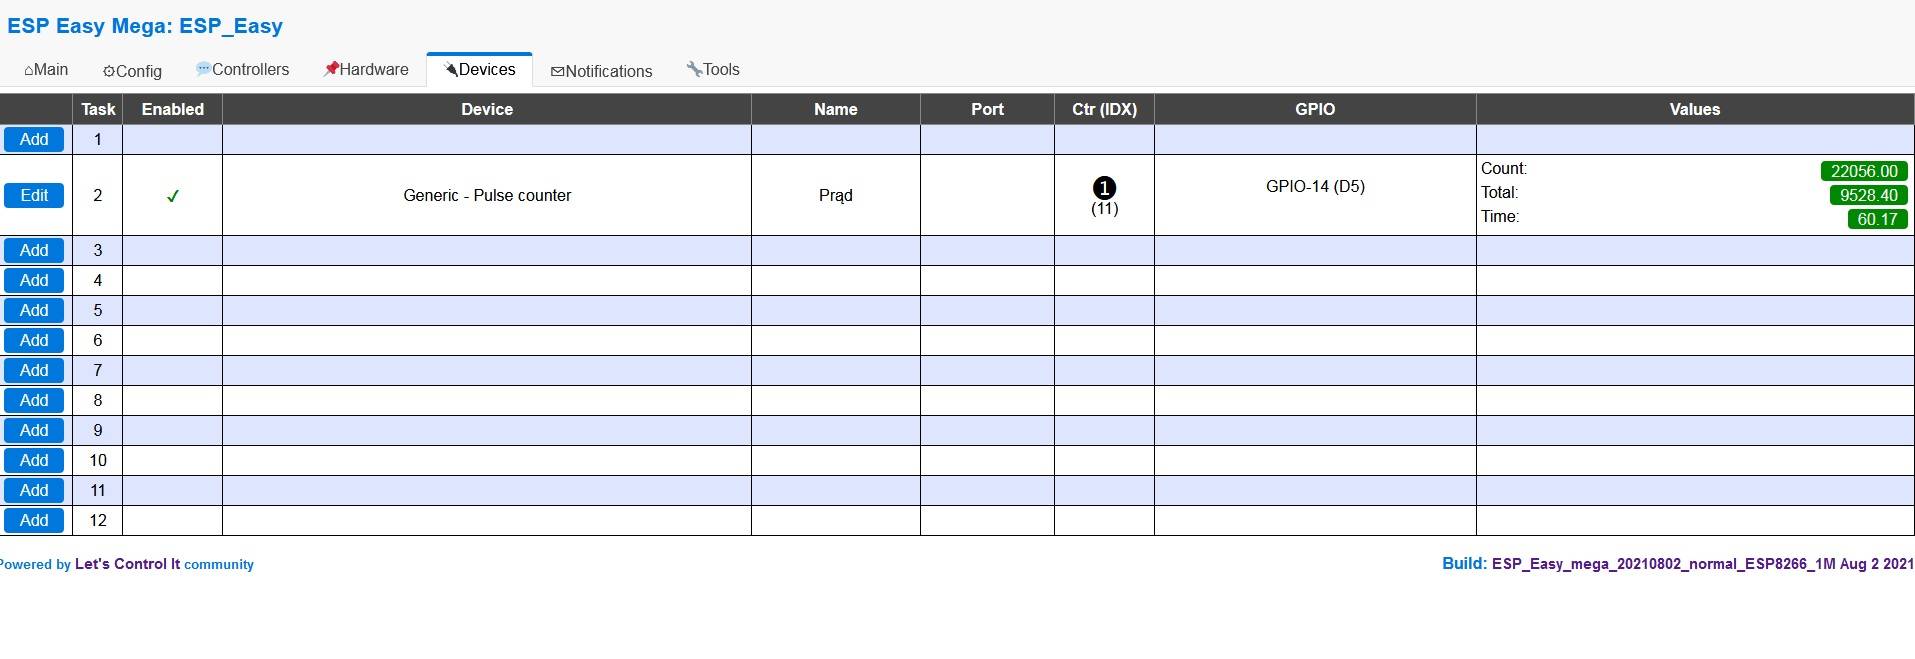1915x659 pixels.
Task: Click the controller 1 circle icon
Action: click(1104, 188)
